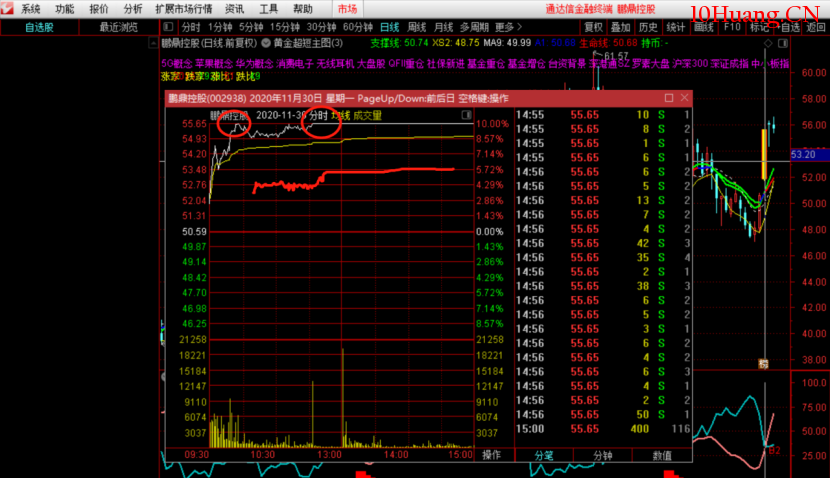The image size is (830, 479).
Task: Select the 60分钟 period
Action: click(x=358, y=27)
